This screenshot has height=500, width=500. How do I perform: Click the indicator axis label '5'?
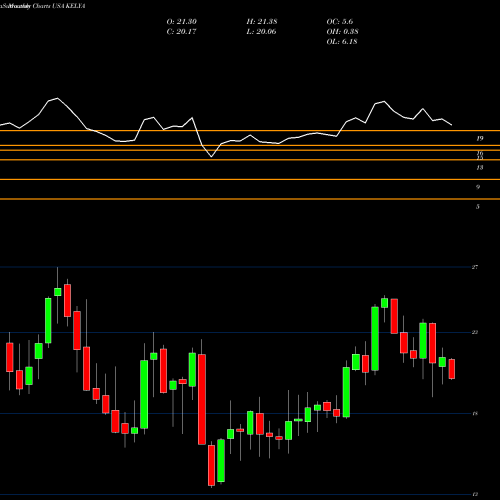coord(478,207)
